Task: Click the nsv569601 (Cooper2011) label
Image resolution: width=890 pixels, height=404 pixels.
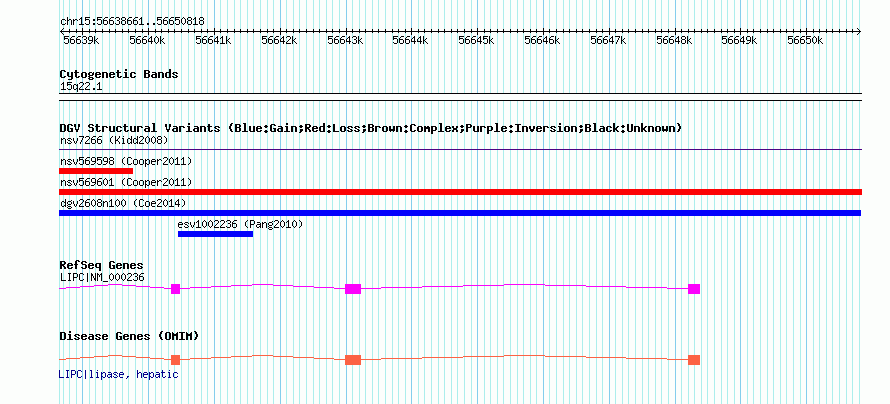Action: pyautogui.click(x=126, y=182)
